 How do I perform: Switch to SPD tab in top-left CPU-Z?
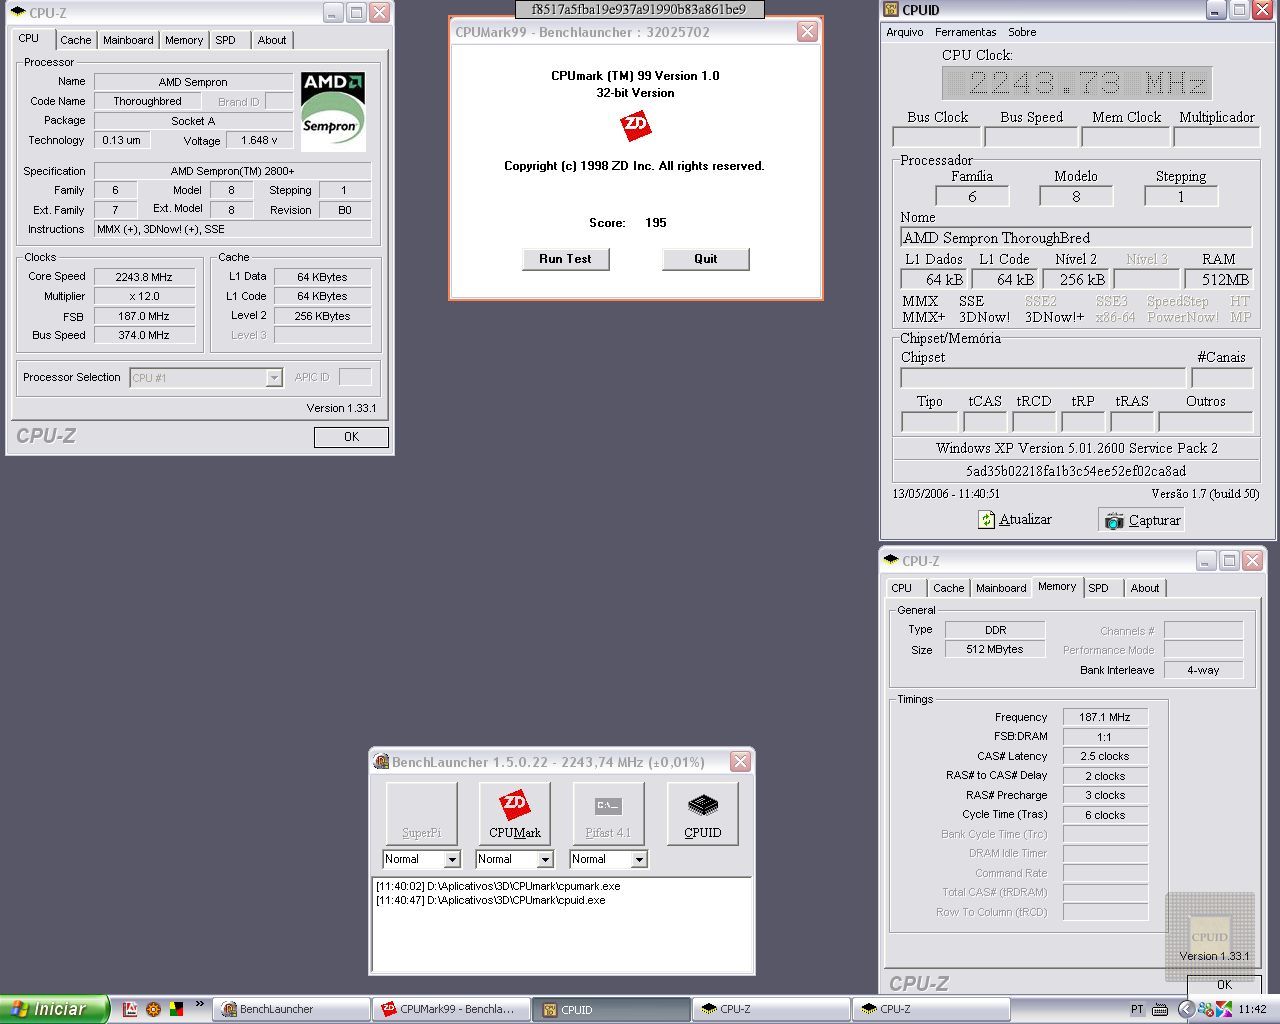[x=226, y=40]
